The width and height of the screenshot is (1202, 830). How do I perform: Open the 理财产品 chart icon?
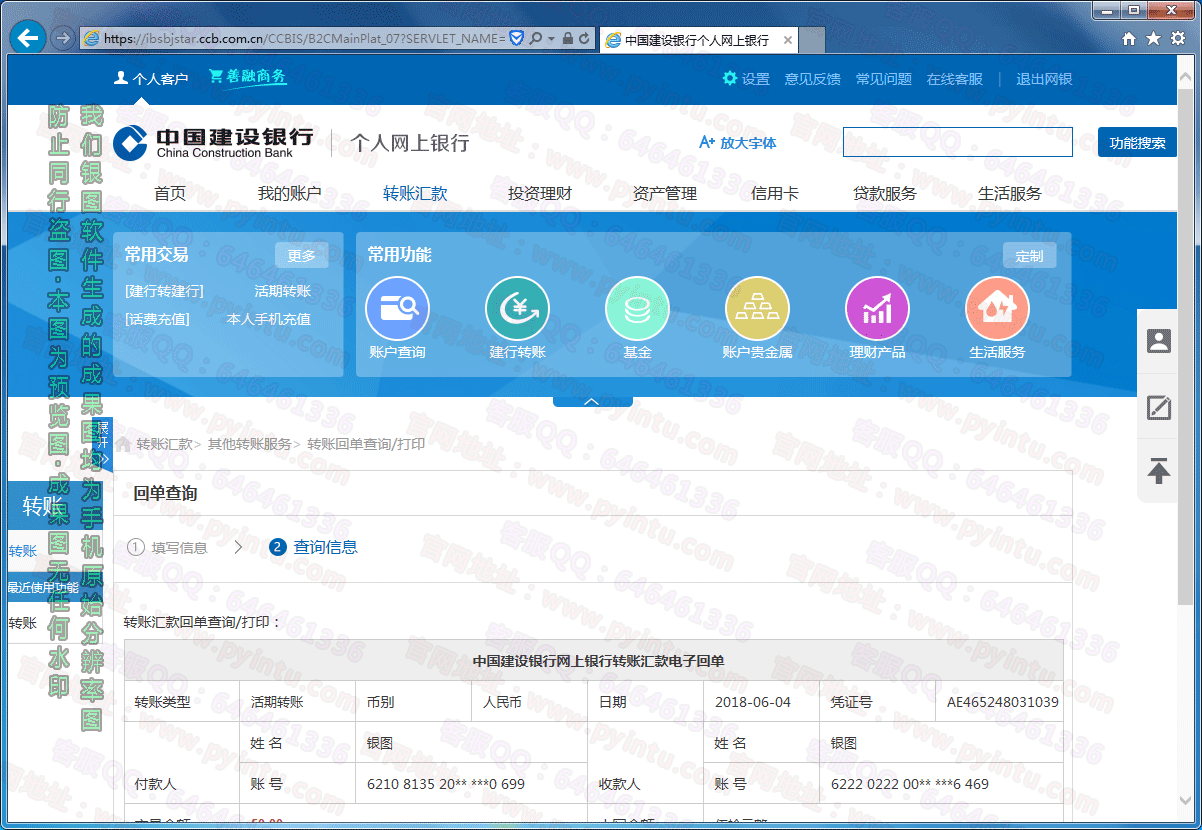[877, 308]
